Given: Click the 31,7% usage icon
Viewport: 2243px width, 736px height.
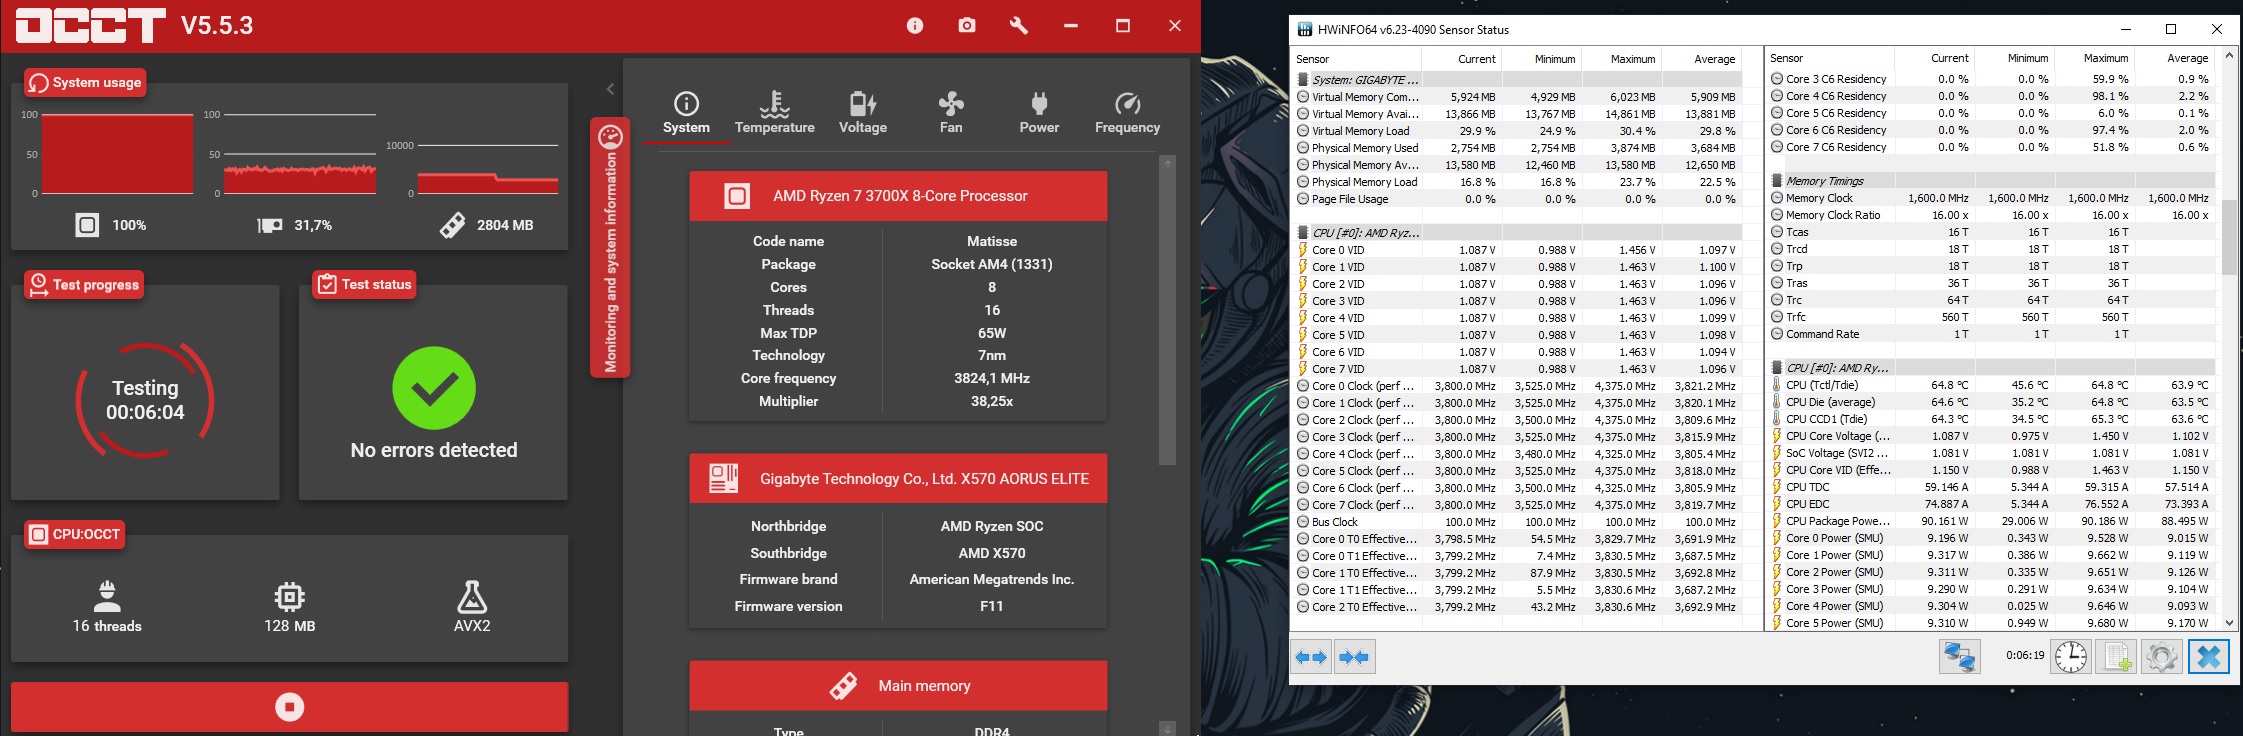Looking at the screenshot, I should [270, 226].
